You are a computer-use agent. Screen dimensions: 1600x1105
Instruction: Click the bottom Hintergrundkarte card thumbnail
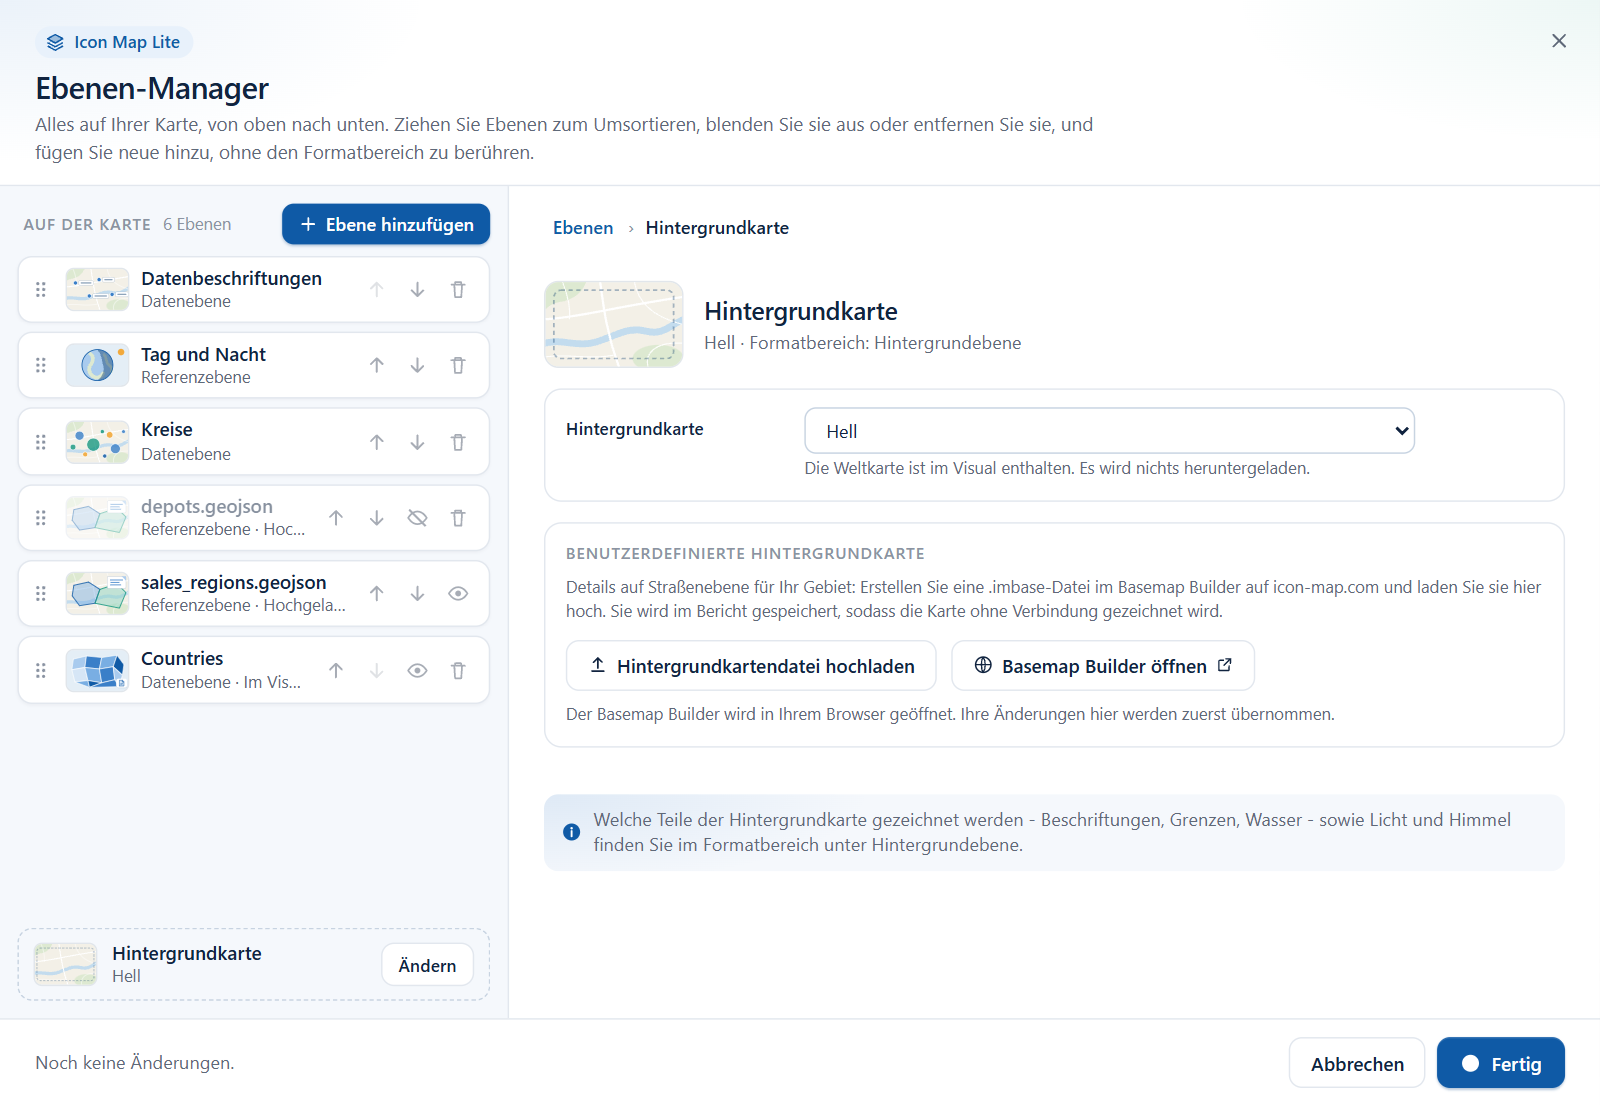pyautogui.click(x=66, y=965)
